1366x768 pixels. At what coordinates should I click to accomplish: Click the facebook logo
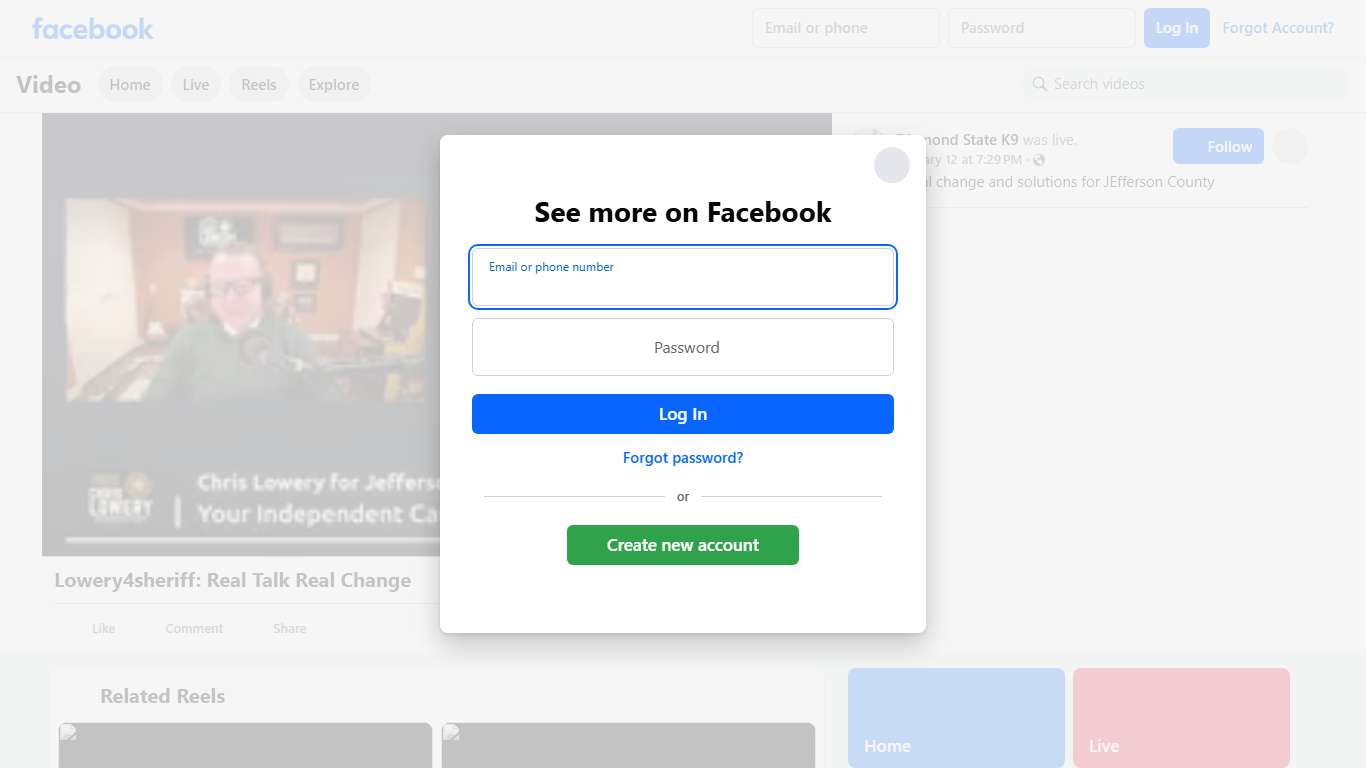tap(93, 28)
